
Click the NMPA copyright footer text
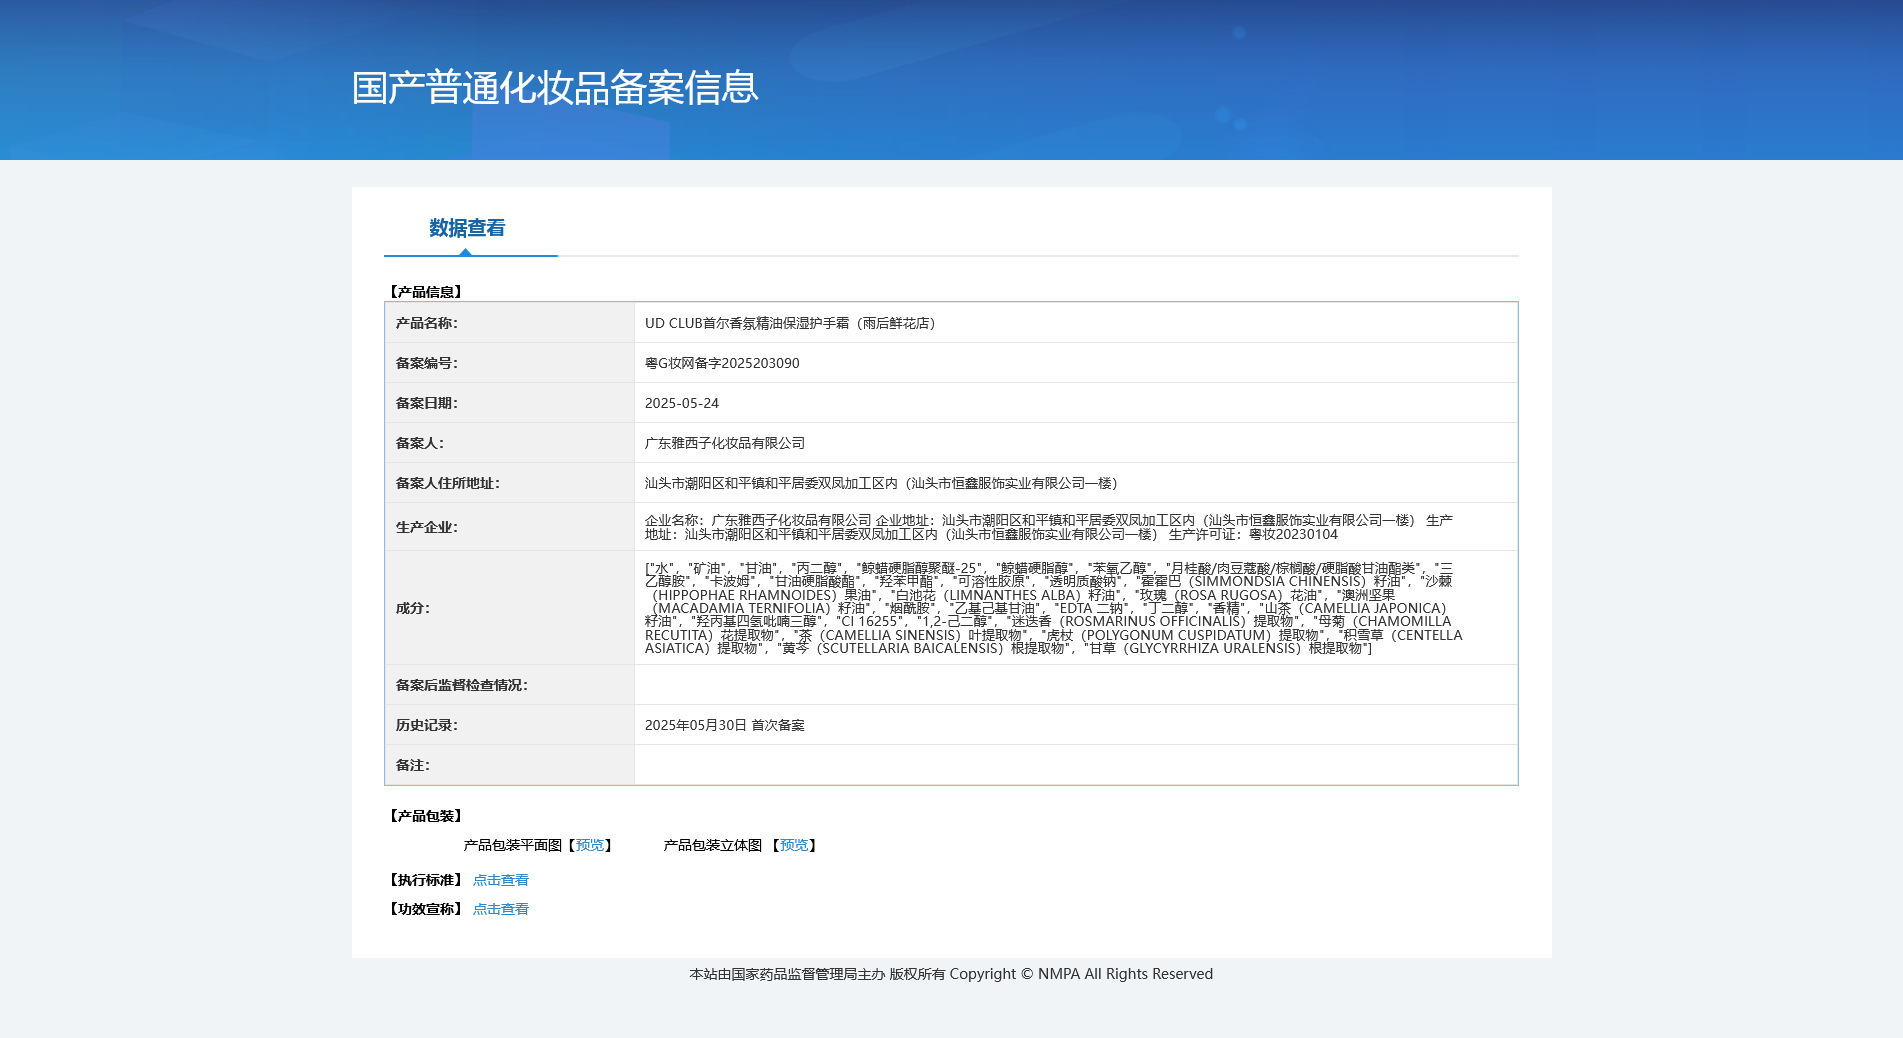click(951, 974)
